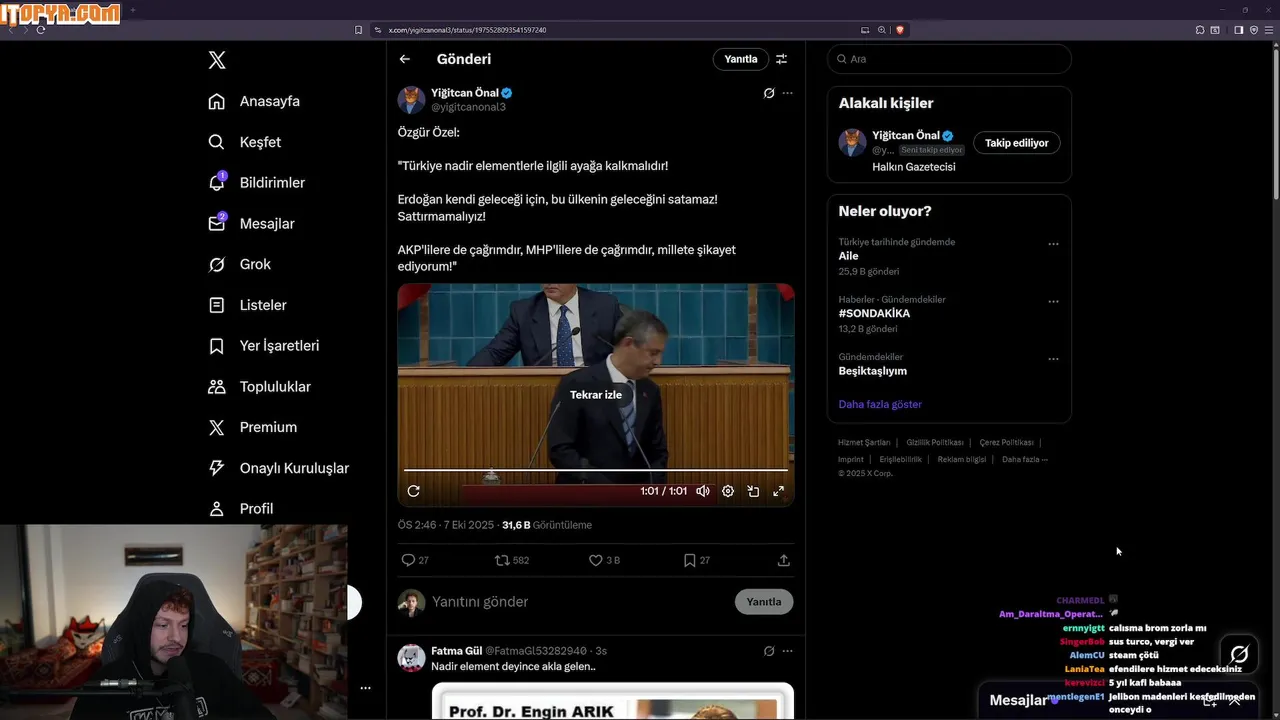The height and width of the screenshot is (720, 1280).
Task: Open video settings gear
Action: pyautogui.click(x=728, y=491)
